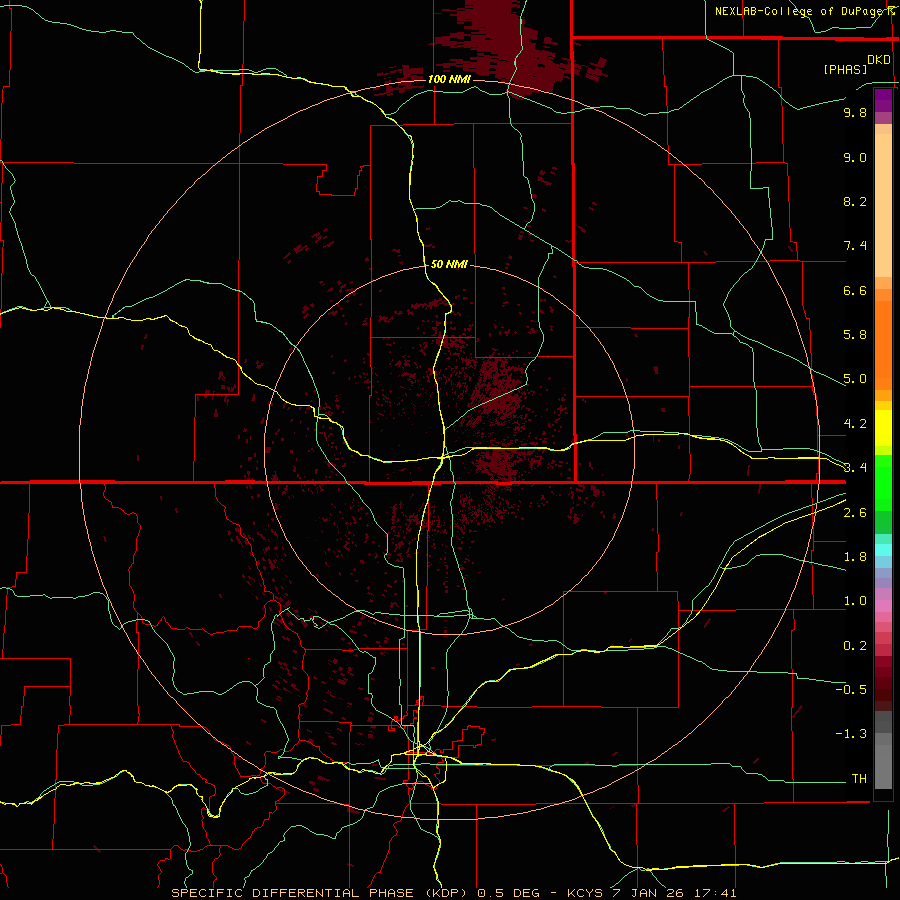
Task: Click the 8.2 scale value
Action: [855, 201]
